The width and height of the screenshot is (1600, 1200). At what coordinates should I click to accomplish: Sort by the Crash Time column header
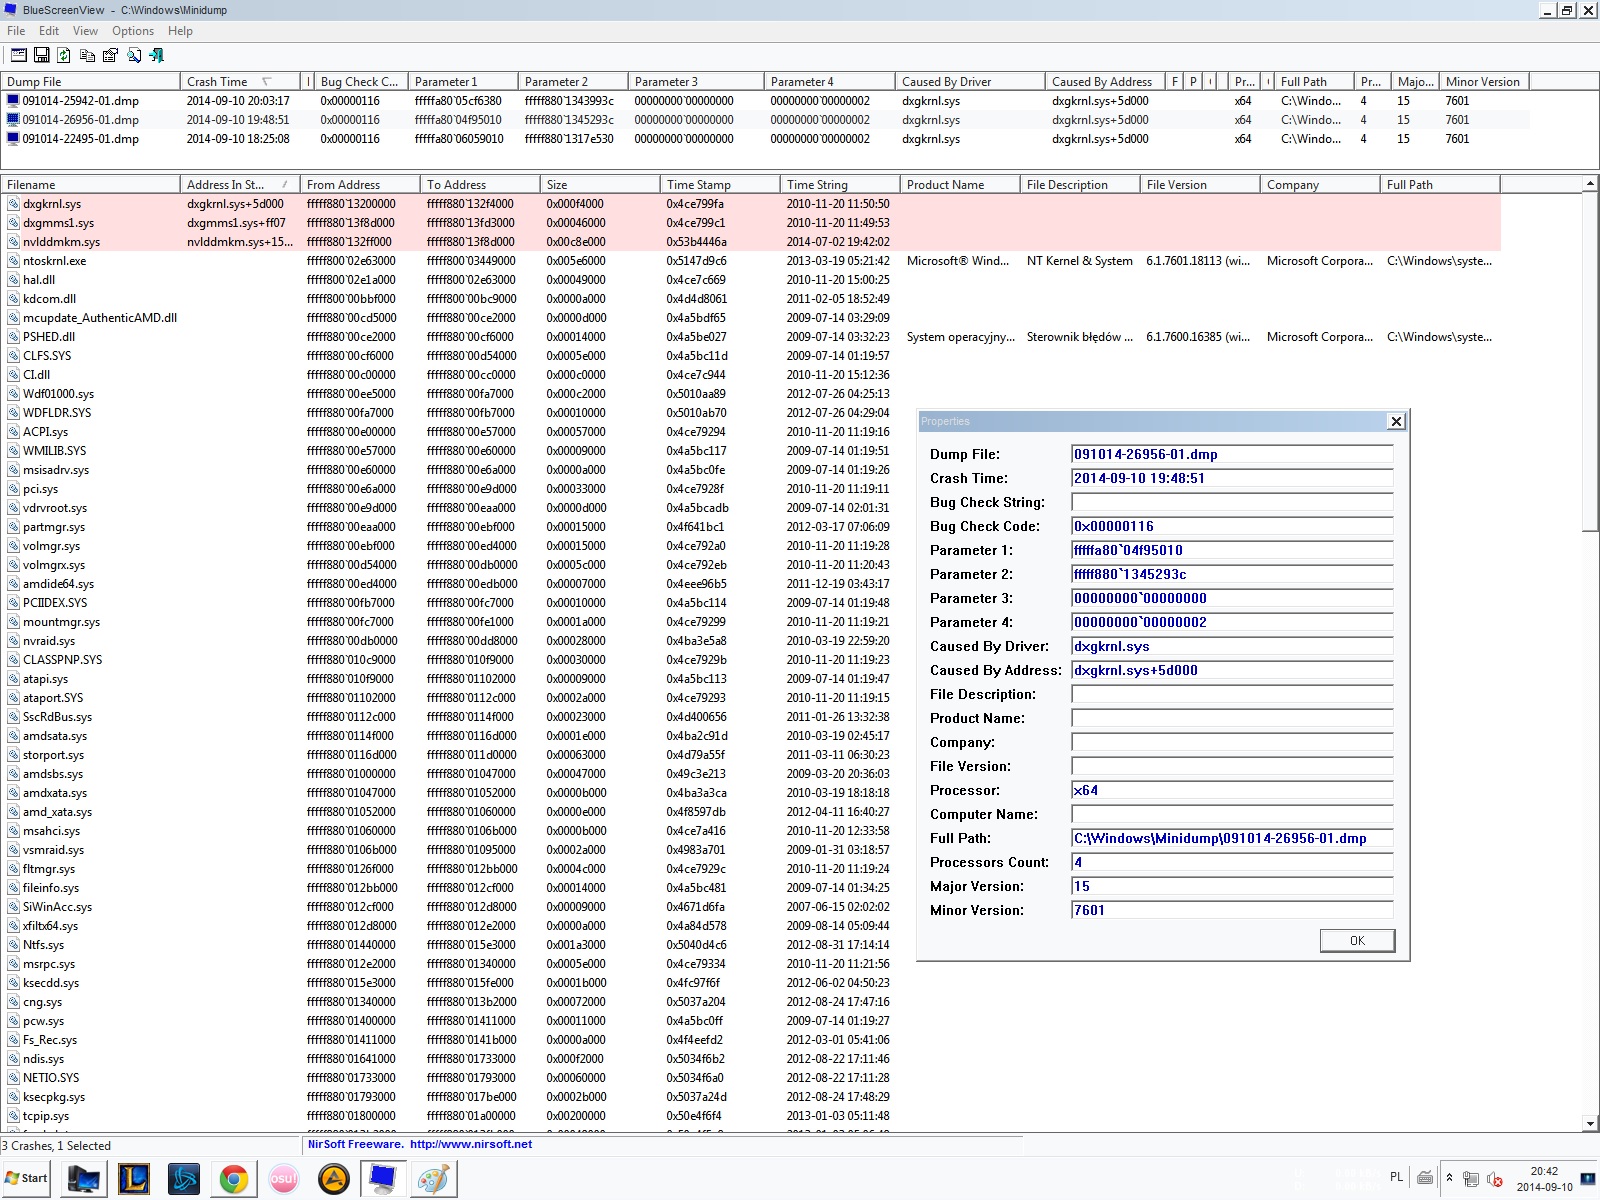(240, 82)
